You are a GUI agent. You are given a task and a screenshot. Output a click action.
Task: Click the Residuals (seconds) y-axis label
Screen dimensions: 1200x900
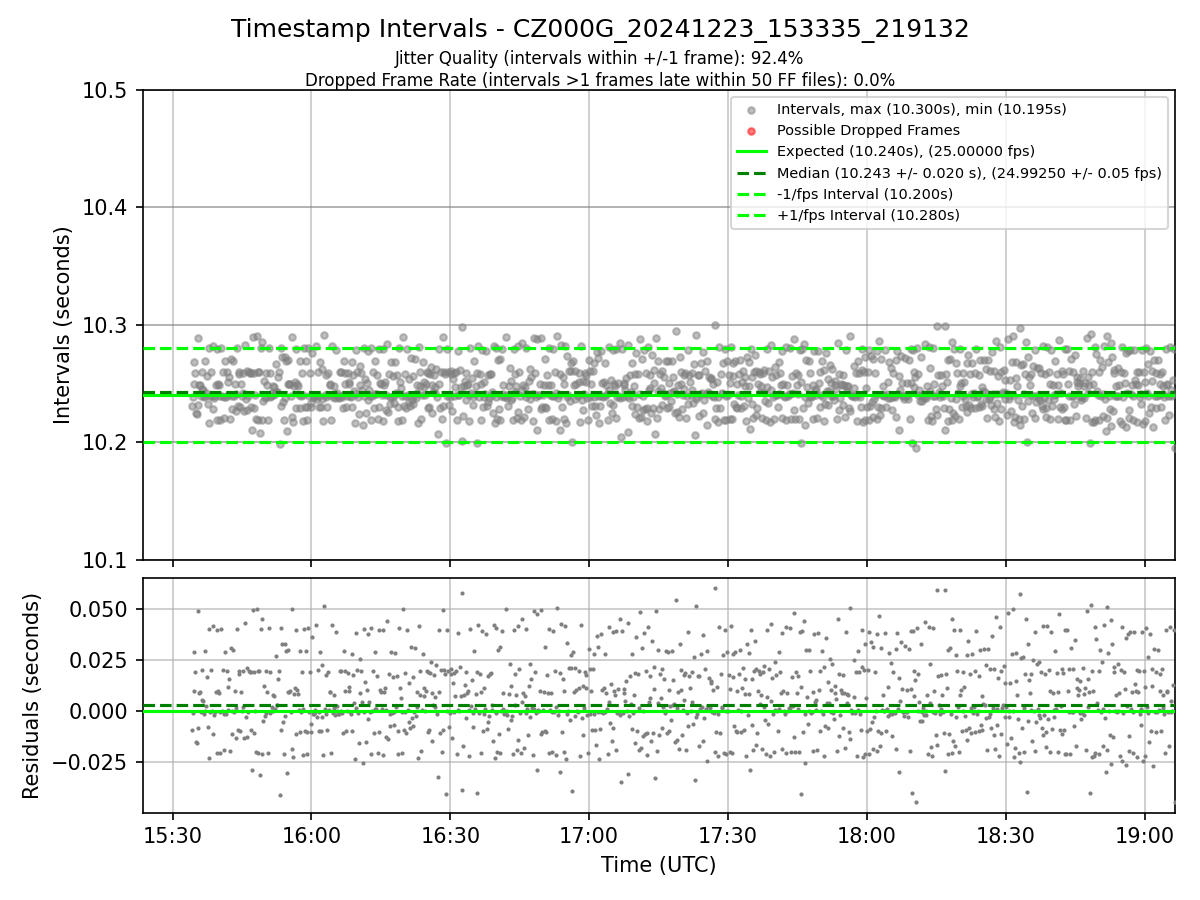[32, 696]
